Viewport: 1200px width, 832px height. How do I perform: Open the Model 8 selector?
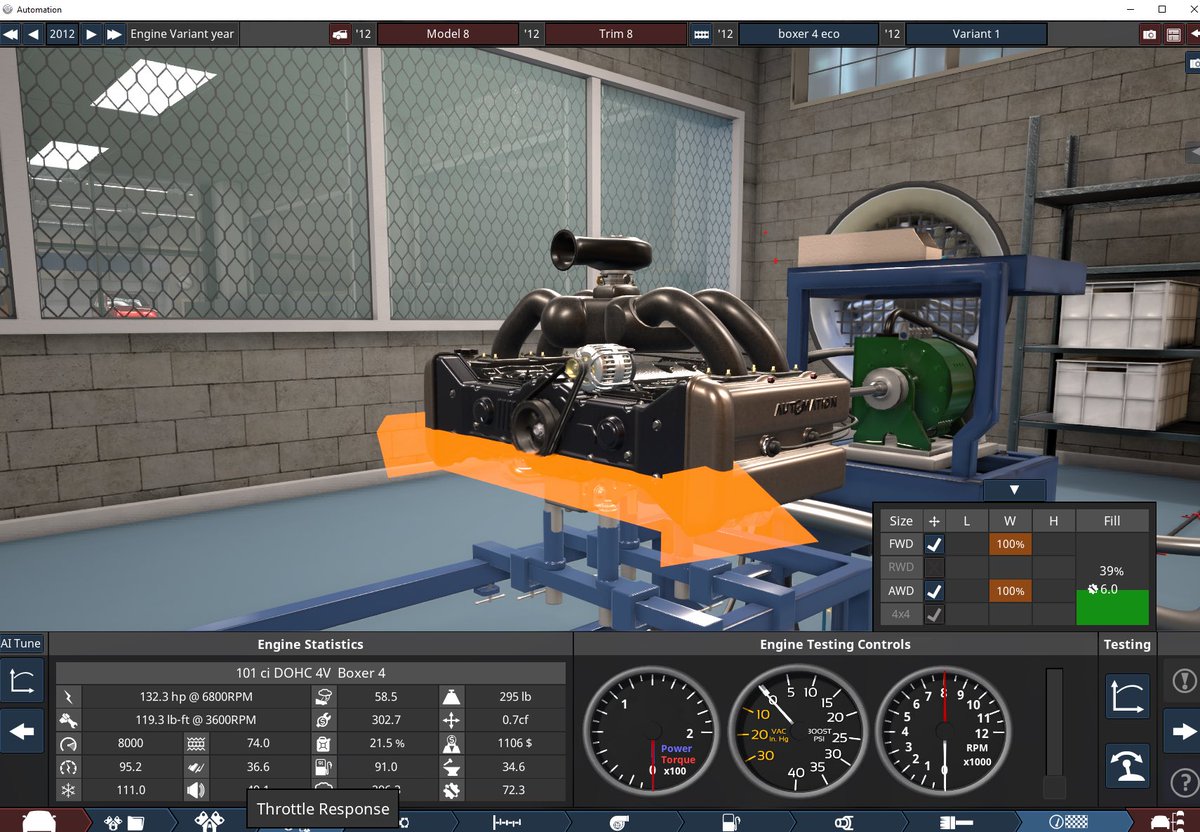click(447, 34)
